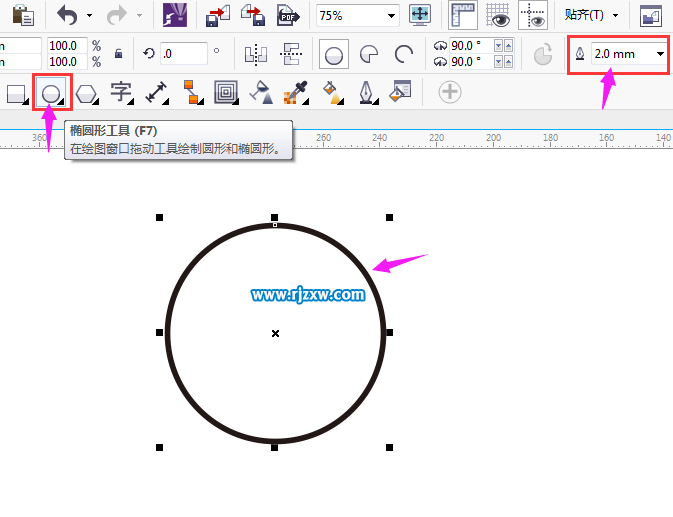Viewport: 673px width, 517px height.
Task: Choose the Text tool
Action: tap(121, 93)
